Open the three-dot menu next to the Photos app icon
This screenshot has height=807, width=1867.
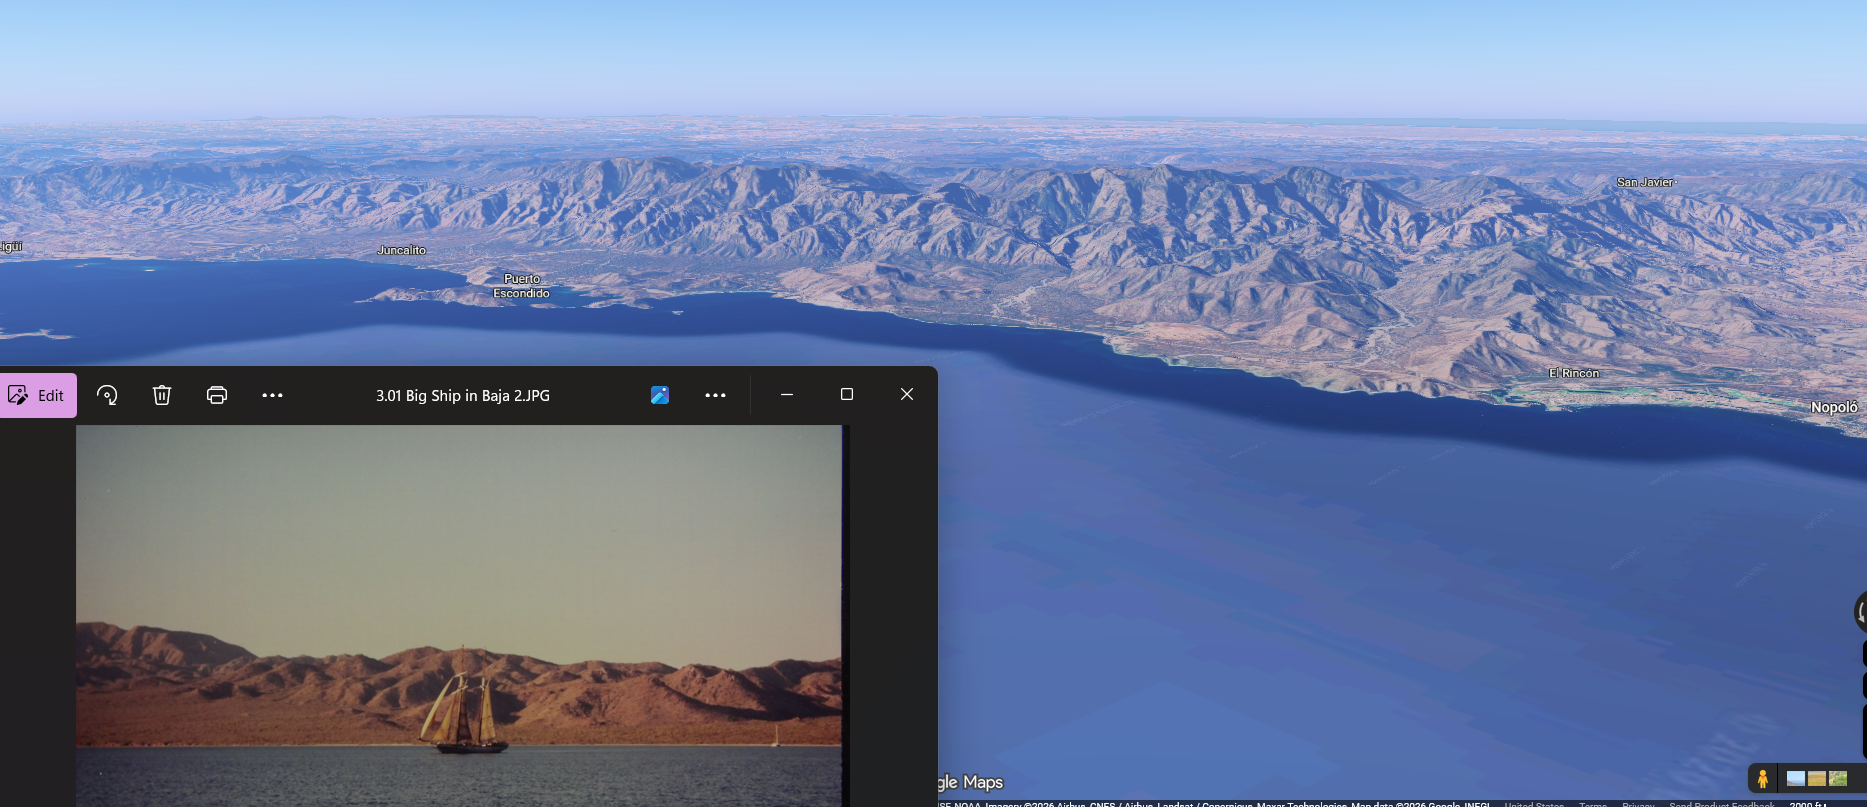pos(715,395)
